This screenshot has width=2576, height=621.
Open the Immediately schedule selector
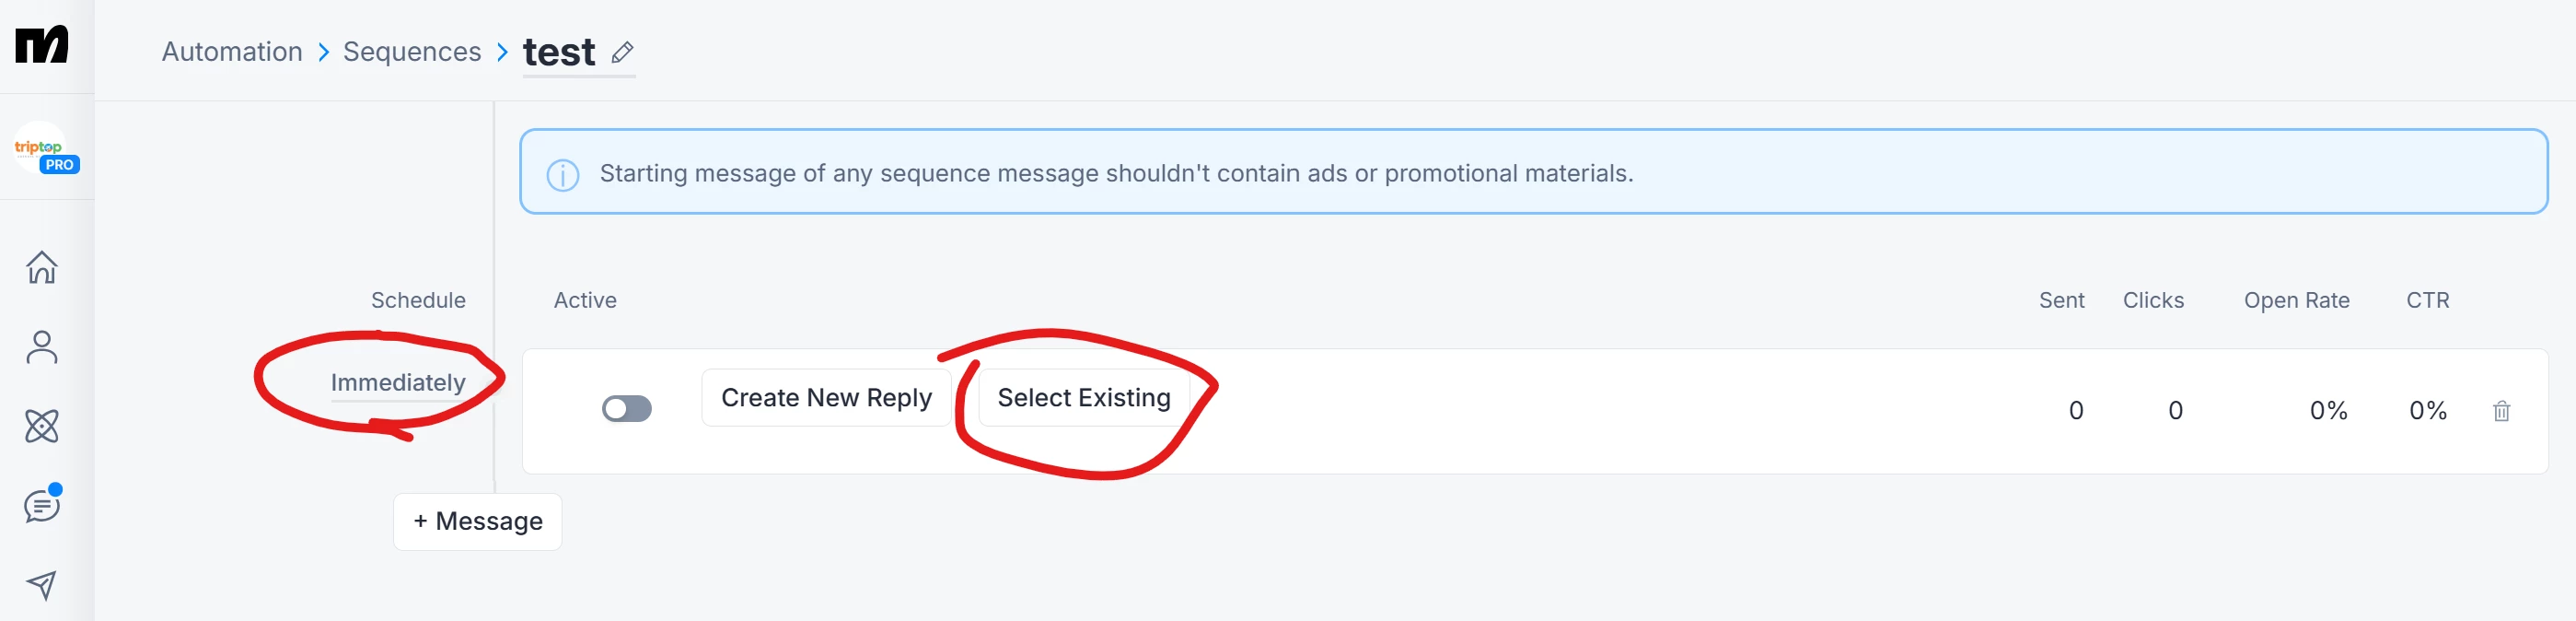398,383
